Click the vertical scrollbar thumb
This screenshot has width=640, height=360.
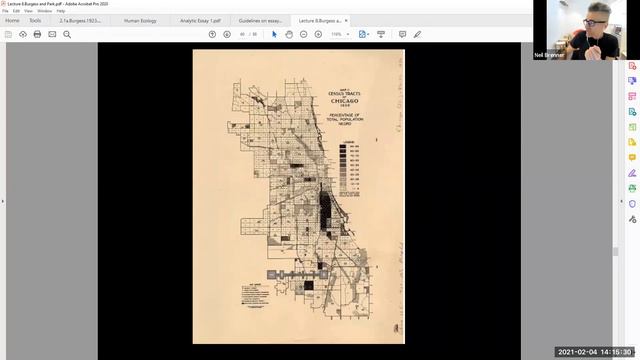point(616,252)
